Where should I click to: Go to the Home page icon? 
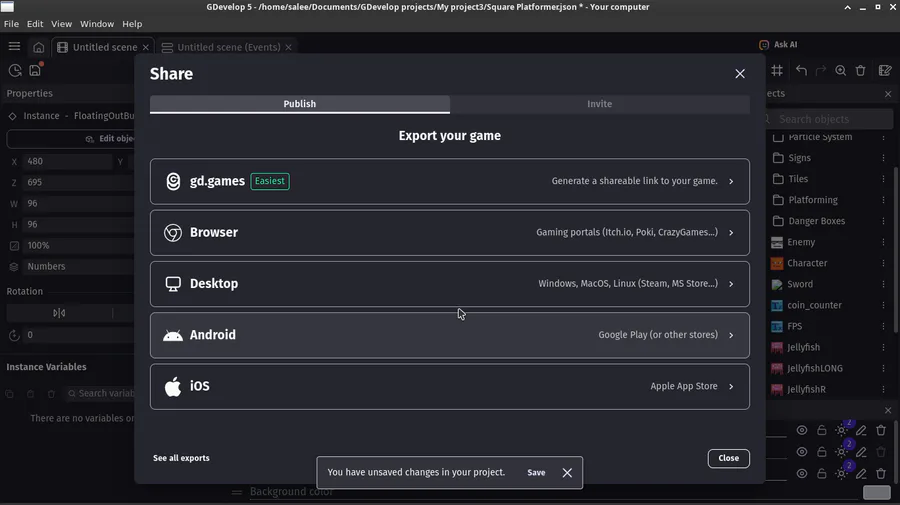38,47
